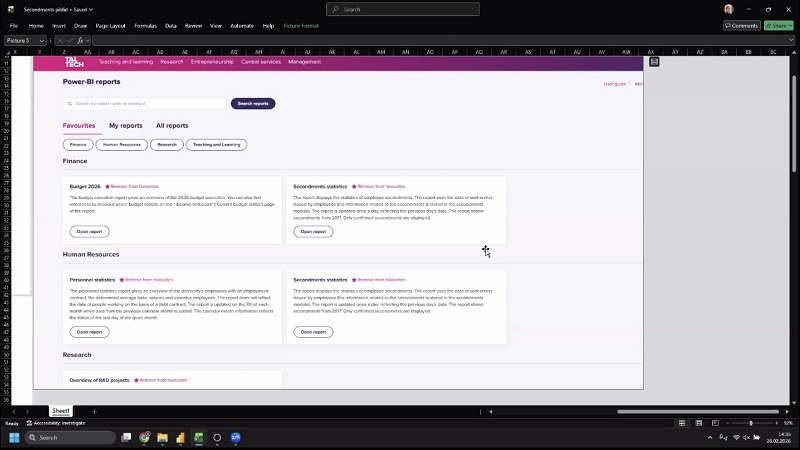
Task: Open the Zoom app in taskbar
Action: [x=235, y=437]
